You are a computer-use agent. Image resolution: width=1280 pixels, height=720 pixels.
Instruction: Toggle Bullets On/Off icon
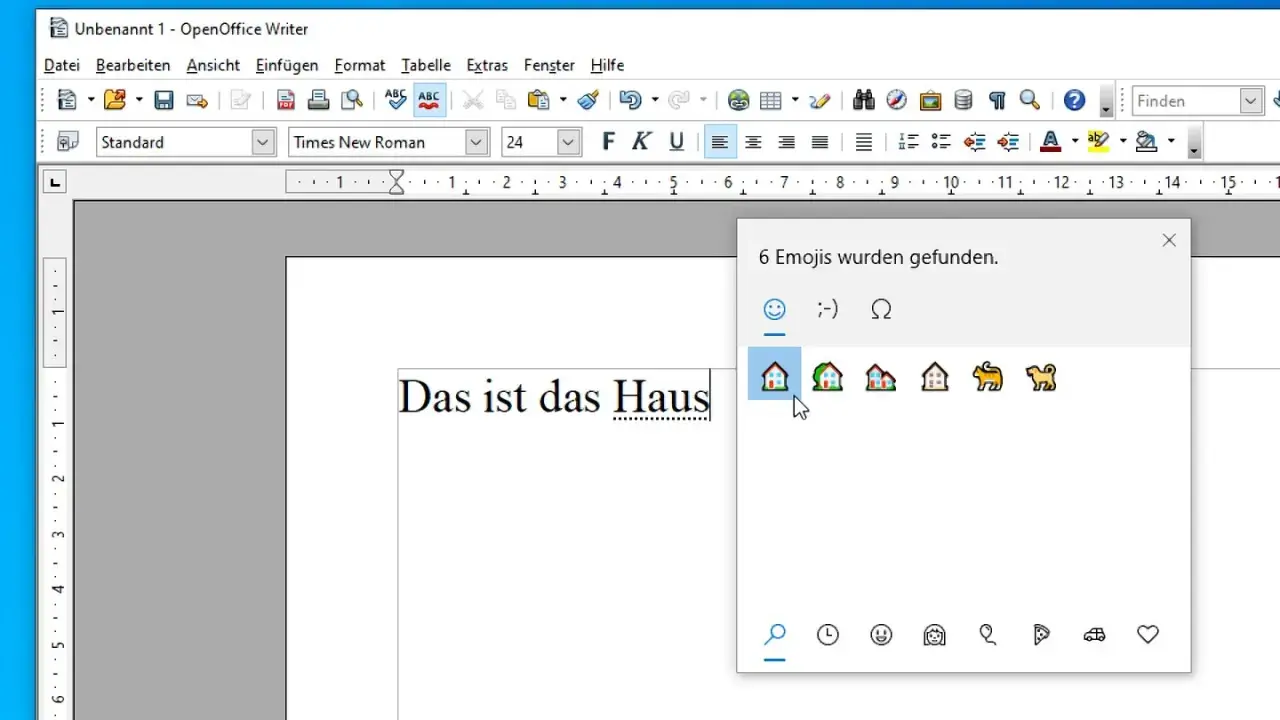(x=941, y=142)
